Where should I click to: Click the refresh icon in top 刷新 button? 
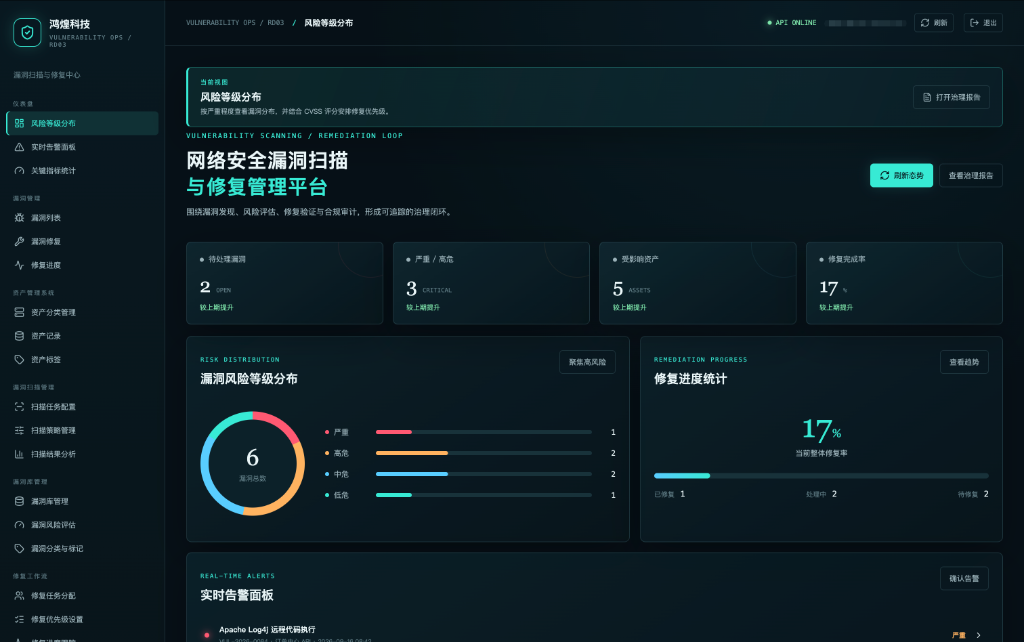[x=925, y=23]
